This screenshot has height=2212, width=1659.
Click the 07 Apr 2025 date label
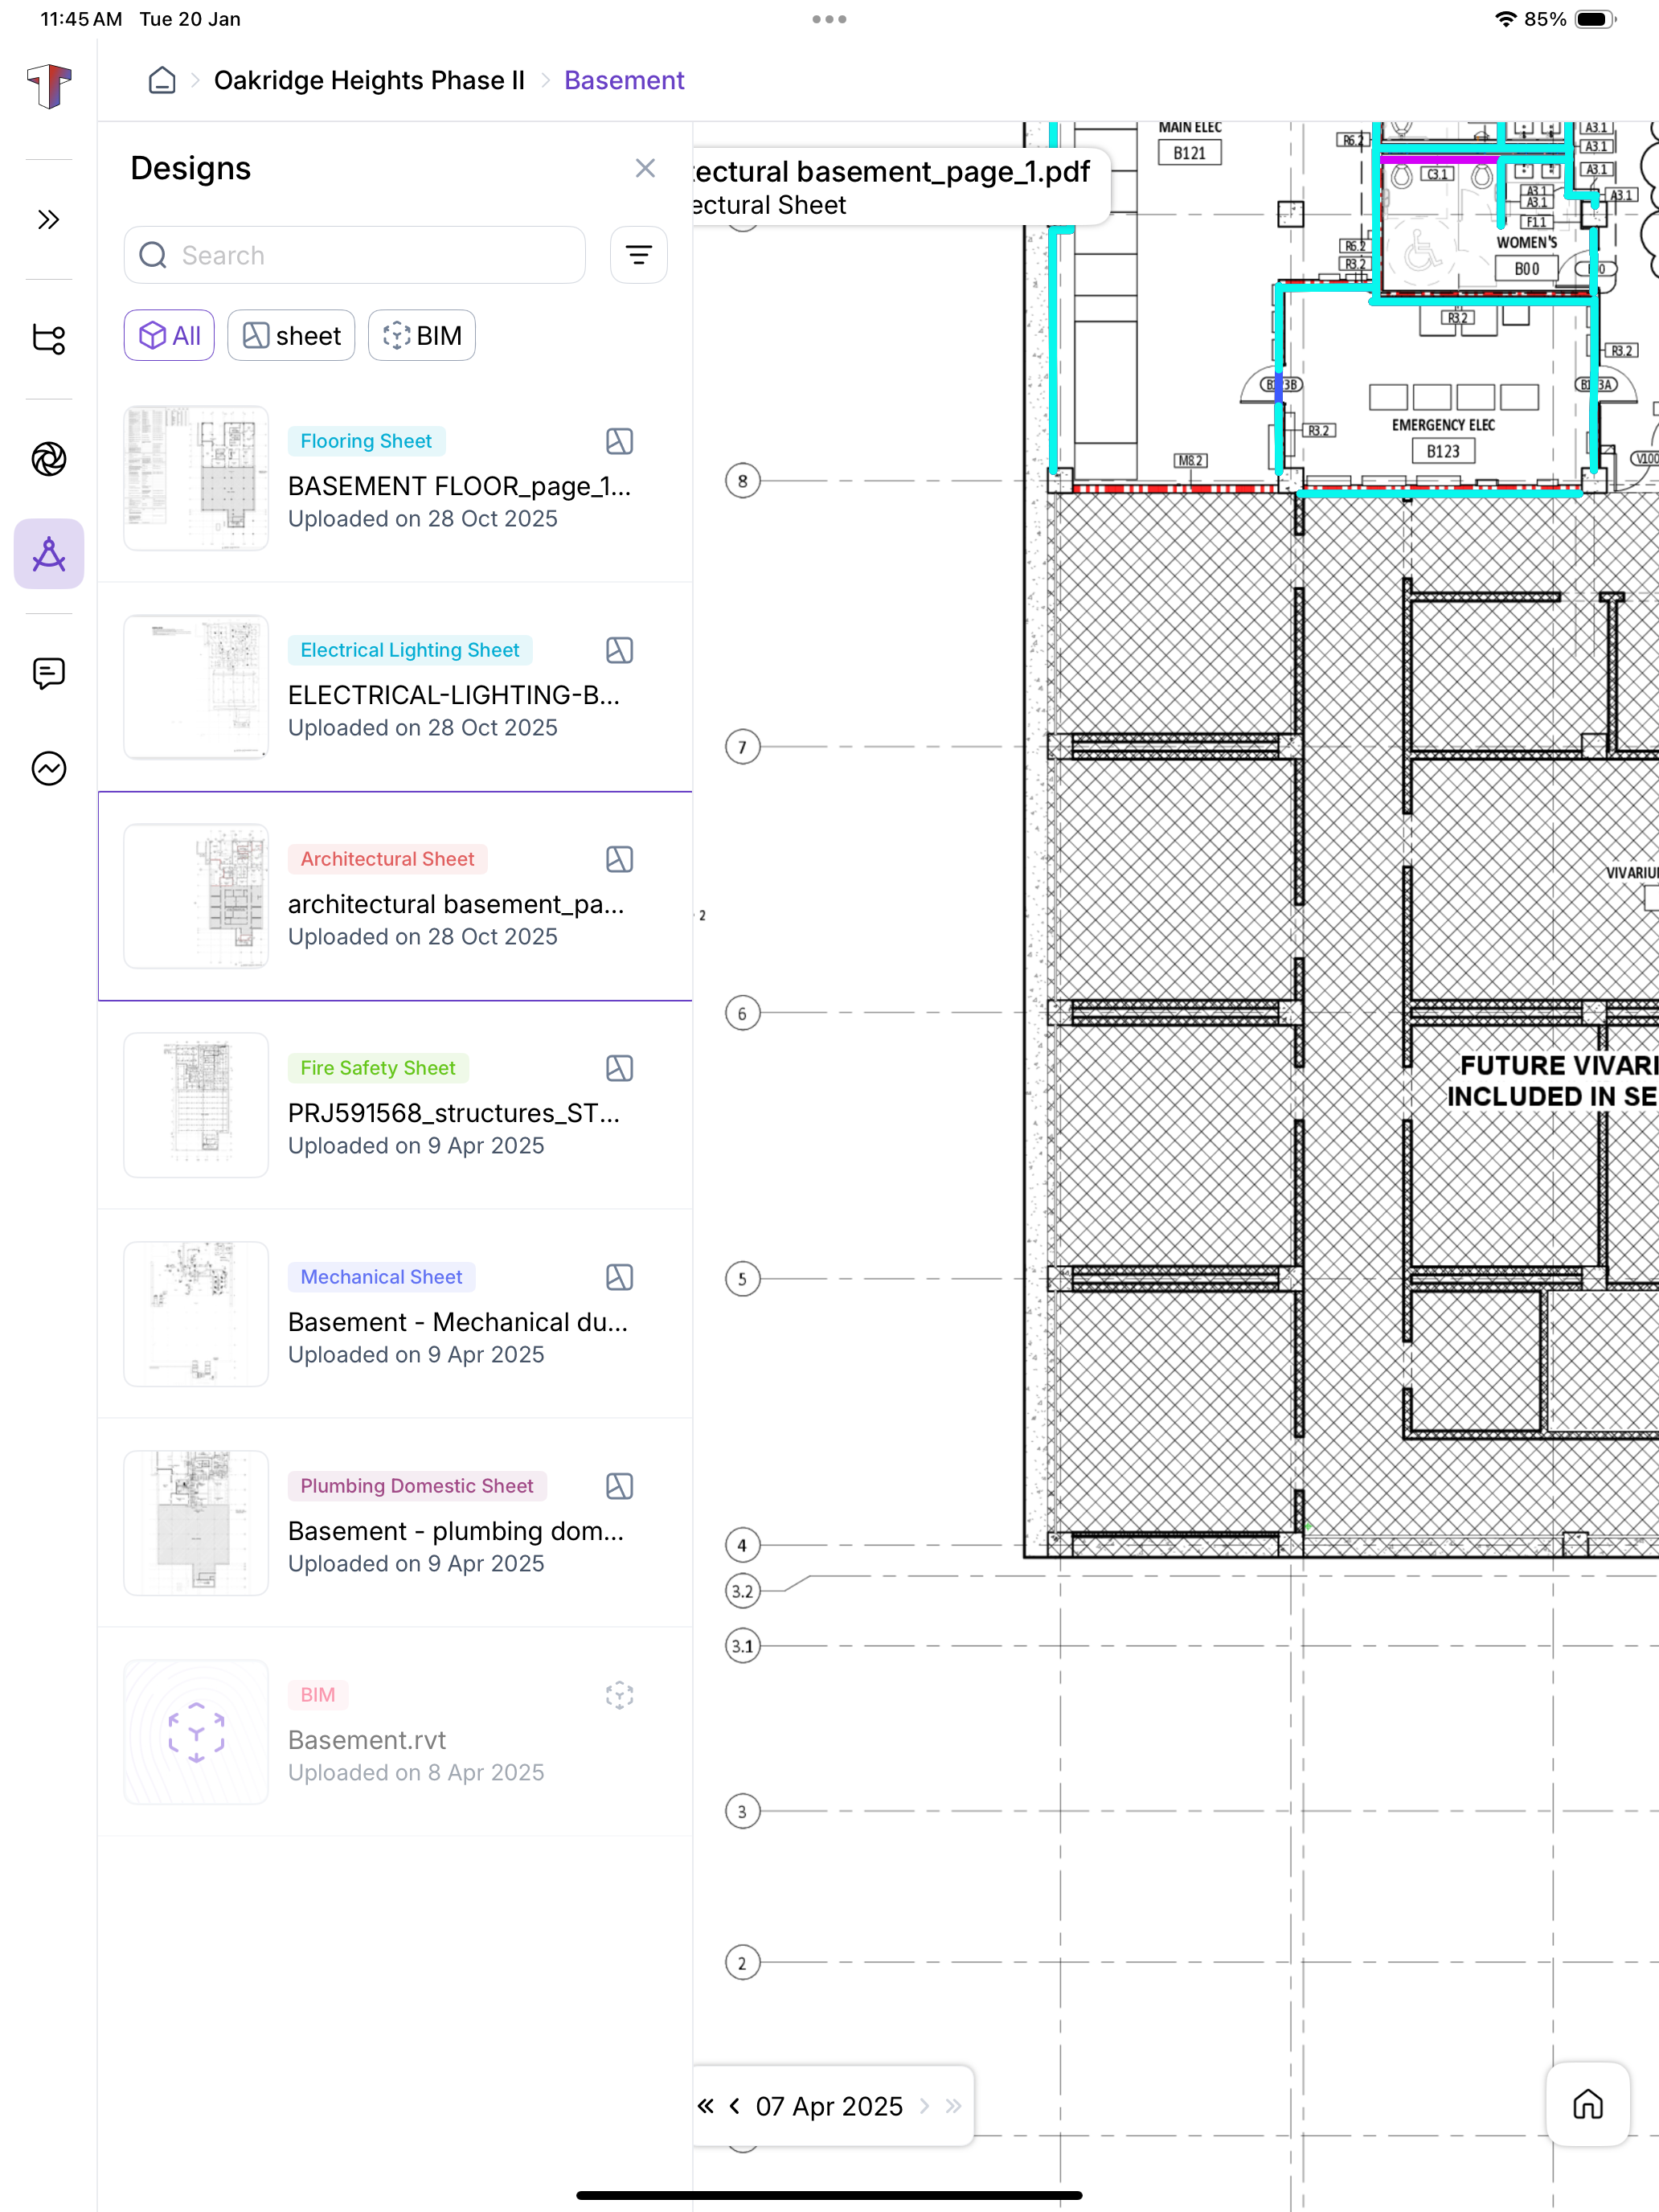(829, 2106)
